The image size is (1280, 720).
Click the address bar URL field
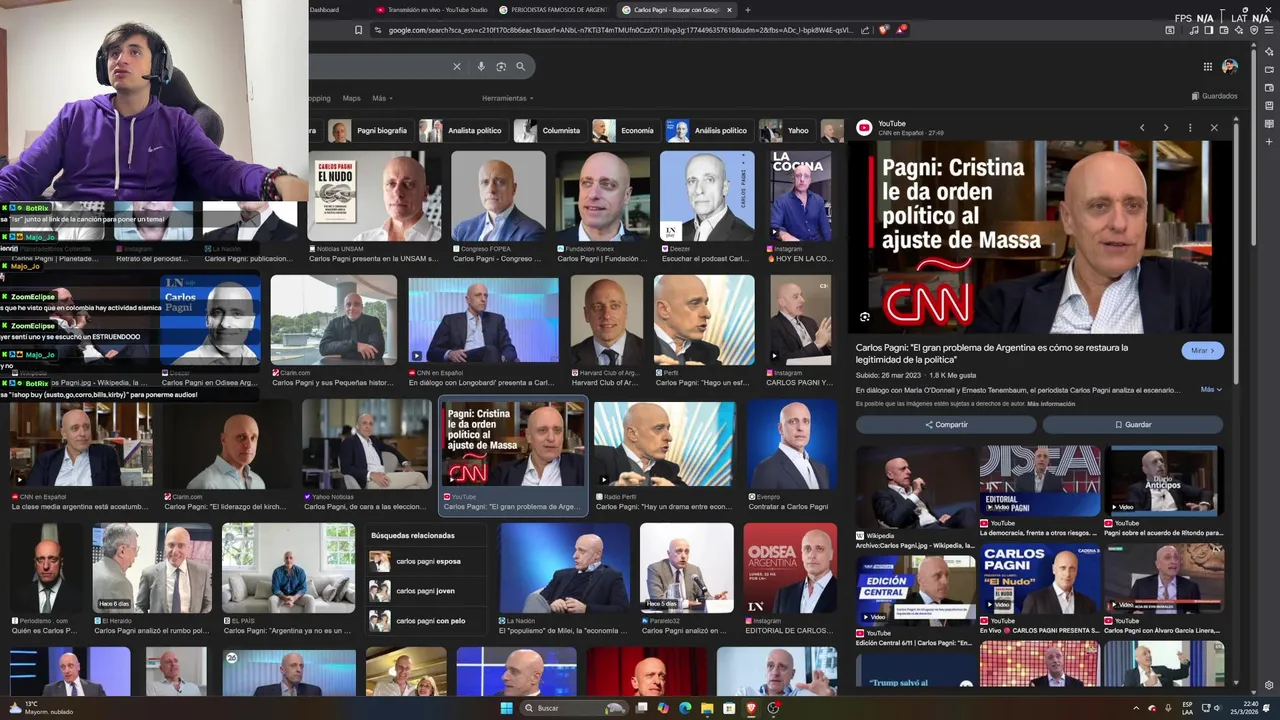click(x=620, y=30)
